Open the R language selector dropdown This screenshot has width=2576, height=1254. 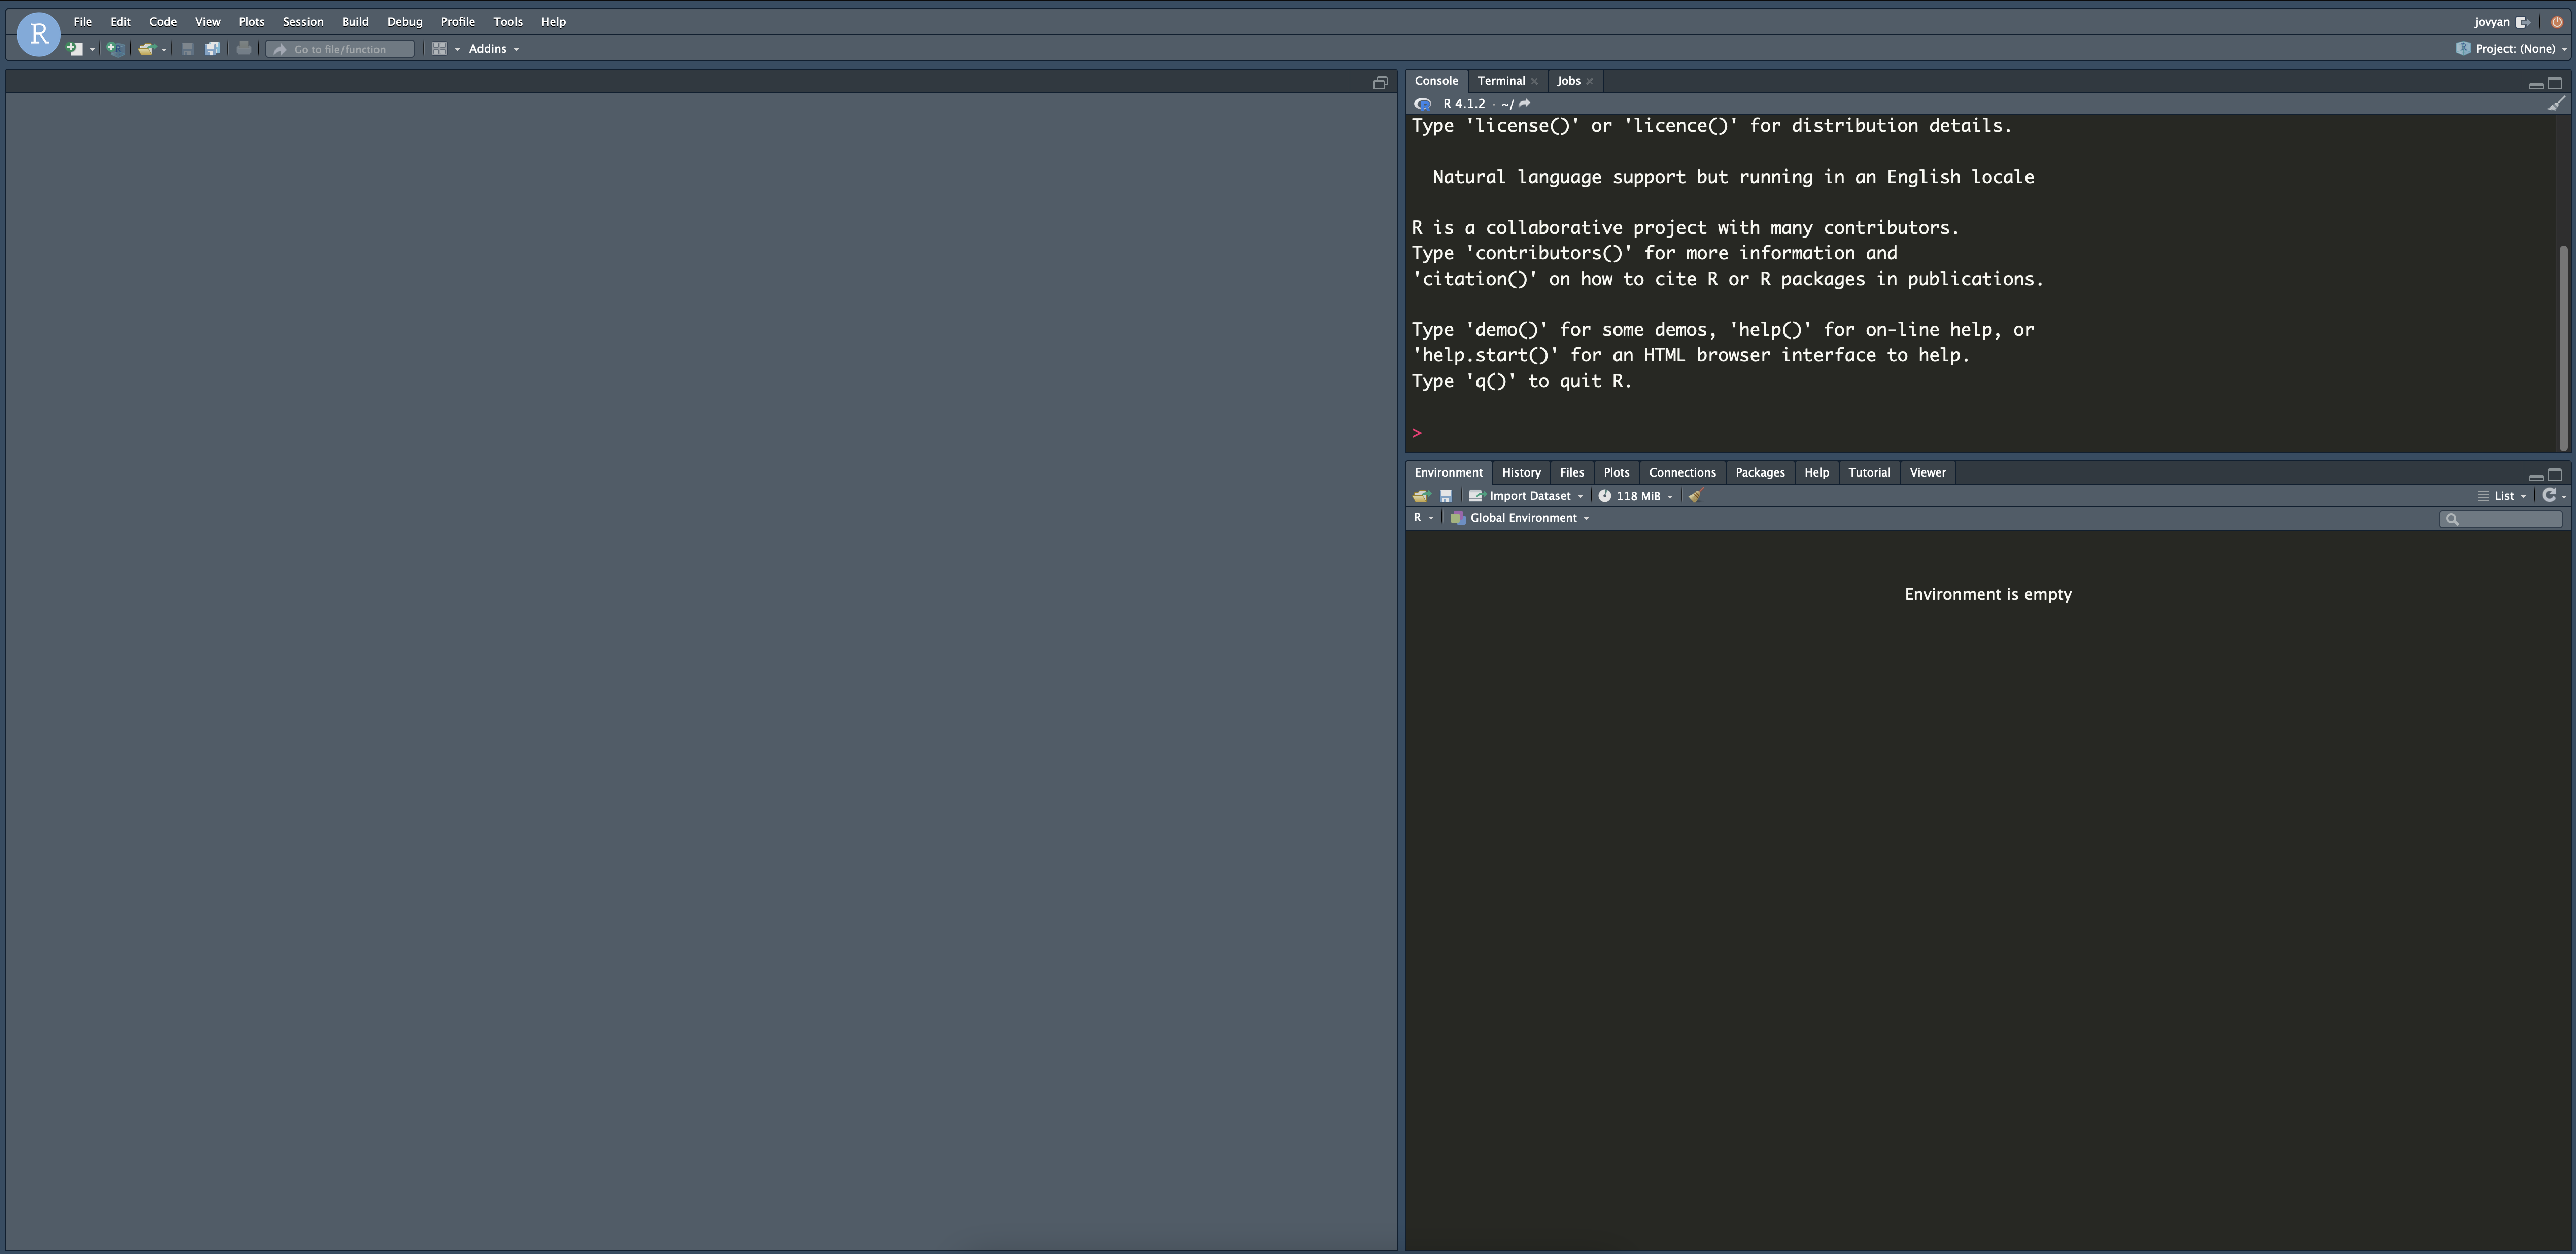coord(1423,518)
